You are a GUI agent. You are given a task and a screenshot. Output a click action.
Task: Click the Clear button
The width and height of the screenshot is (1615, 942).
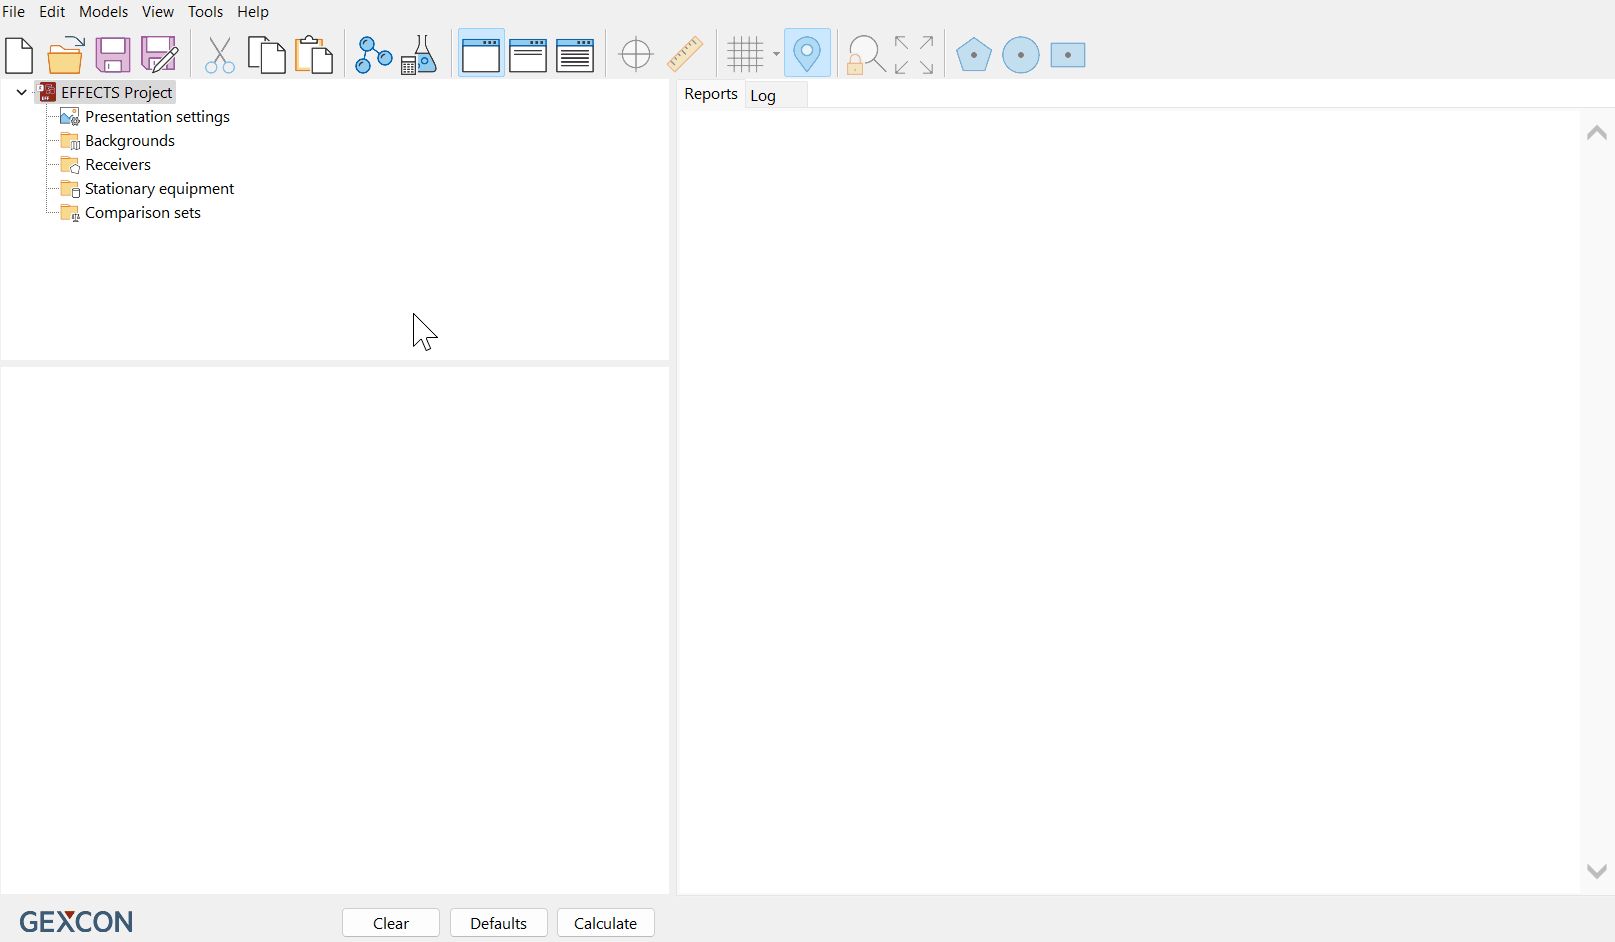tap(391, 923)
